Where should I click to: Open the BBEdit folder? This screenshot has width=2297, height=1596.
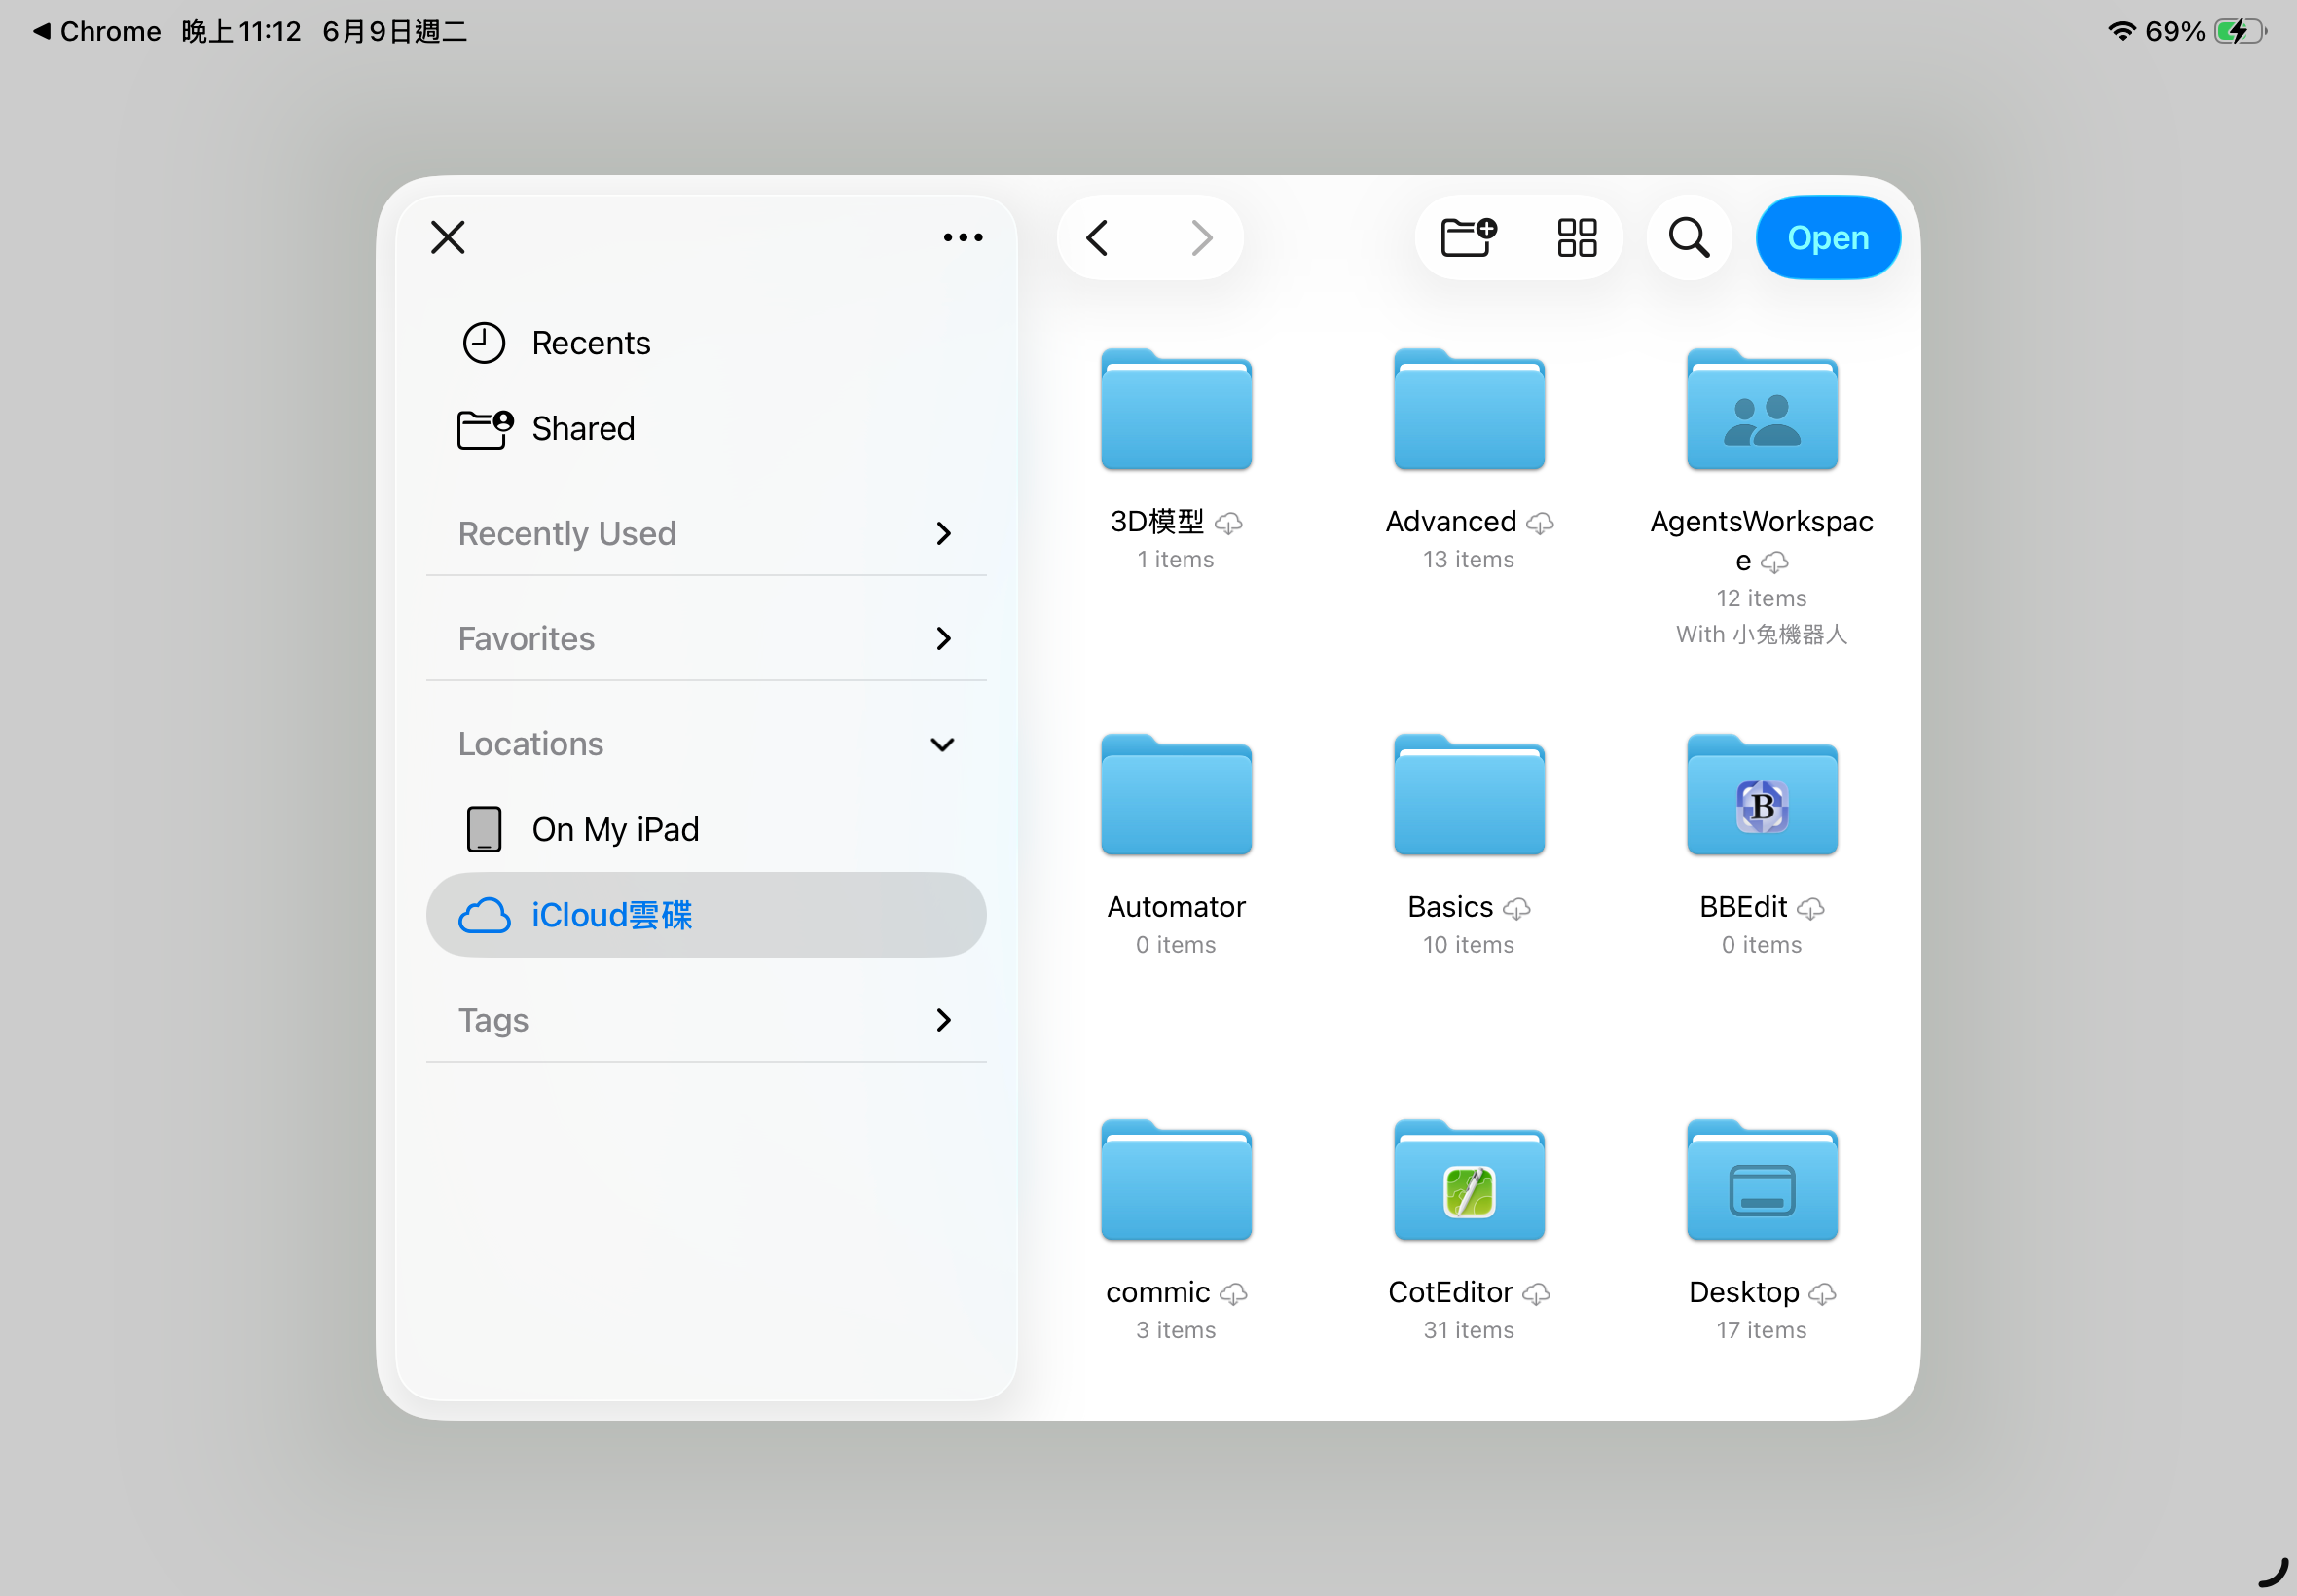pos(1761,794)
